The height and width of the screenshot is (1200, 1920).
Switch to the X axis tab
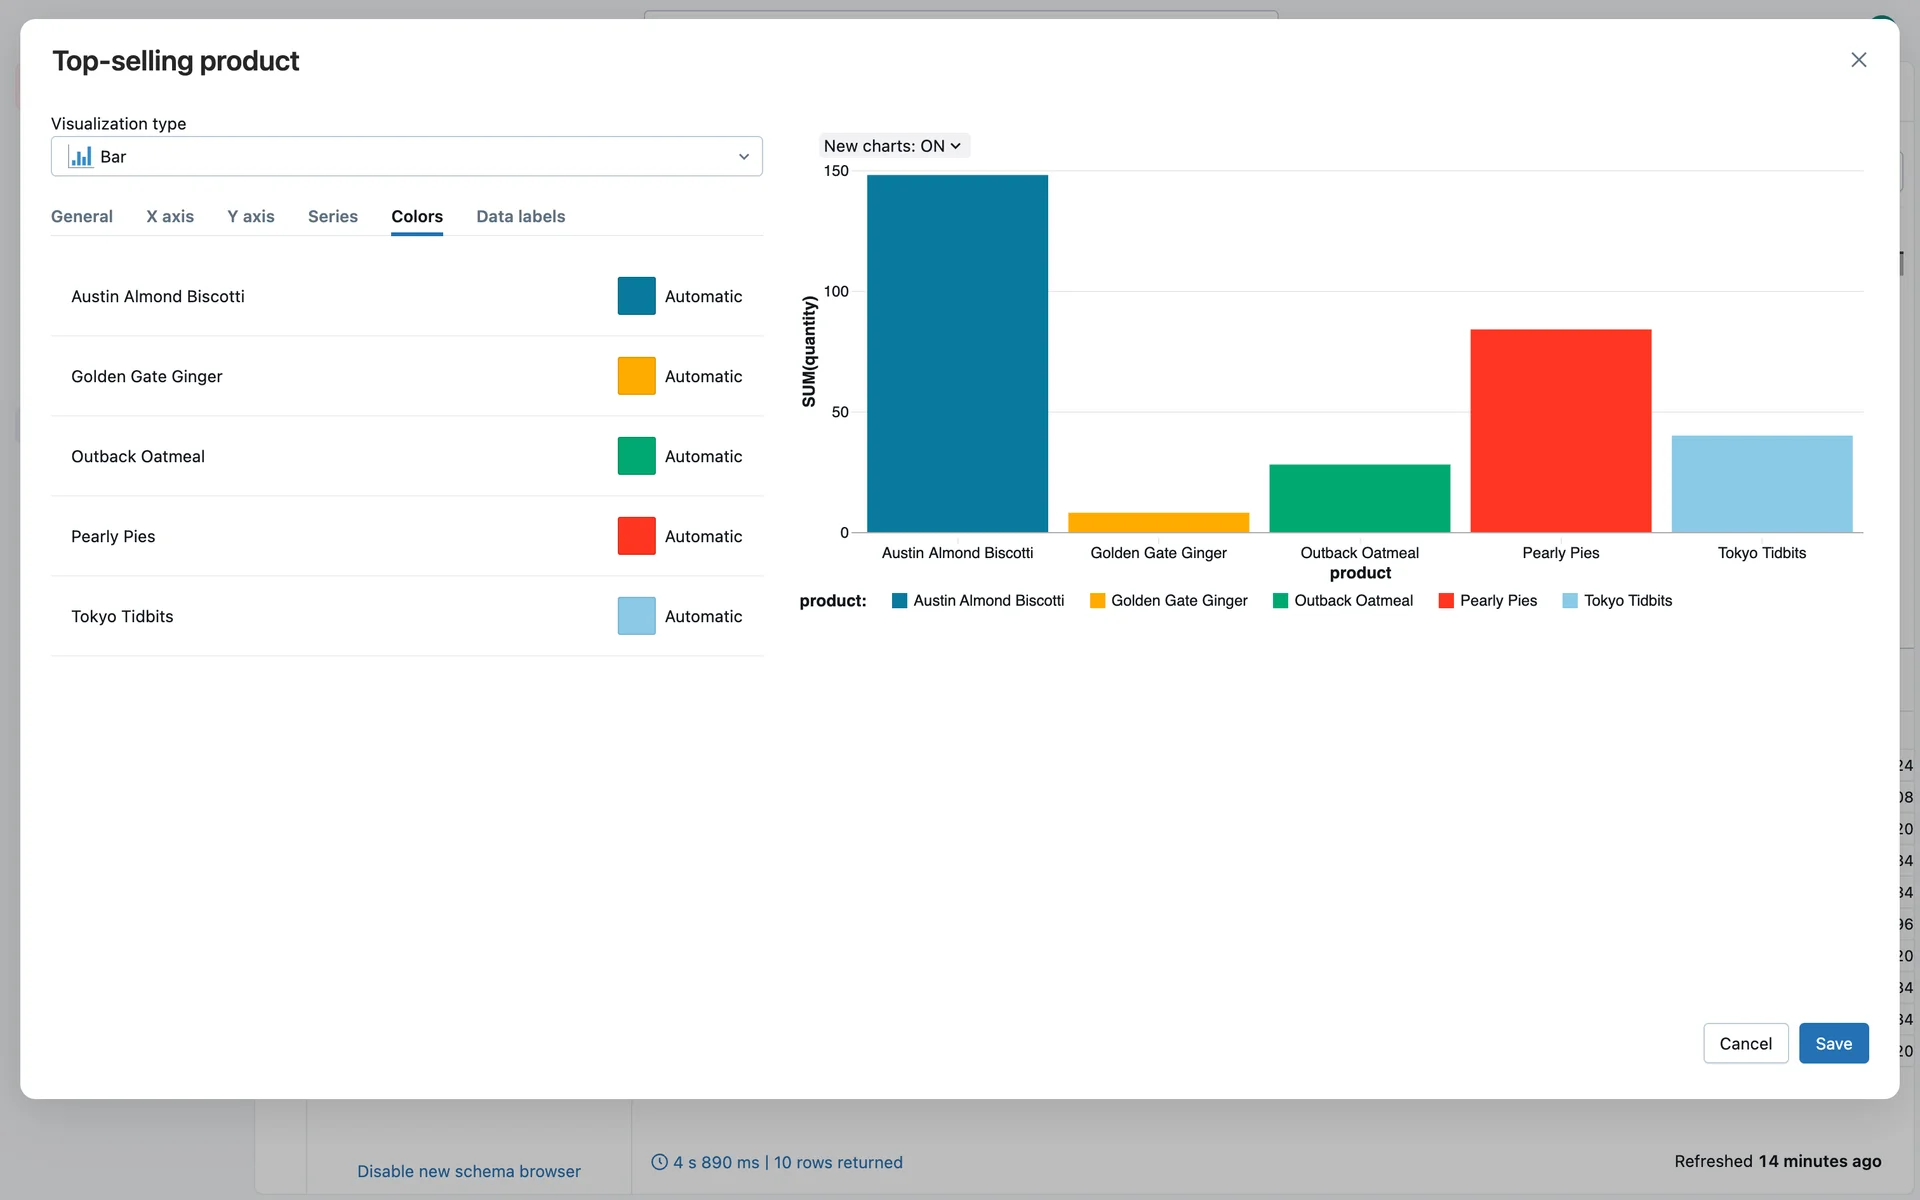coord(170,217)
